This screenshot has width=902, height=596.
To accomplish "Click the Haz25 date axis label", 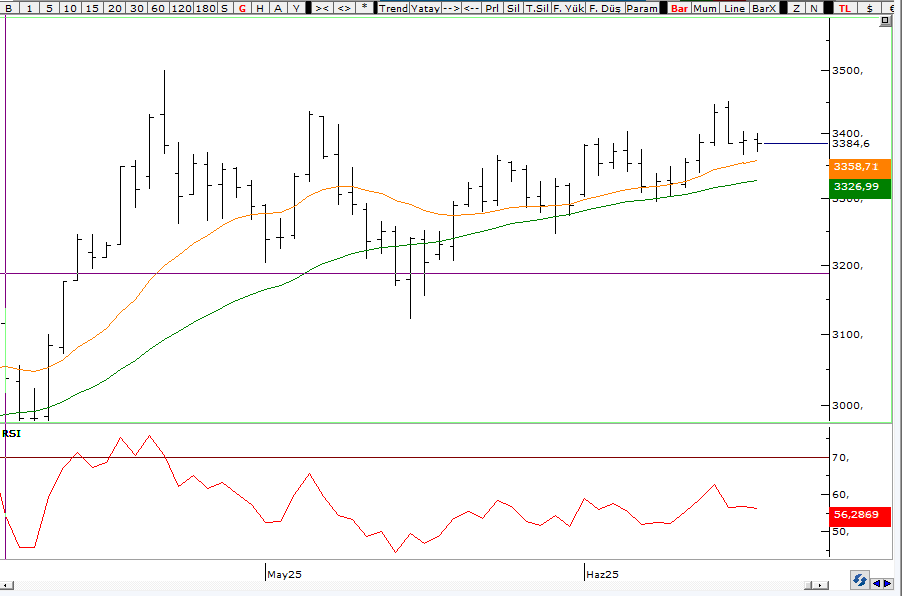I will click(602, 574).
